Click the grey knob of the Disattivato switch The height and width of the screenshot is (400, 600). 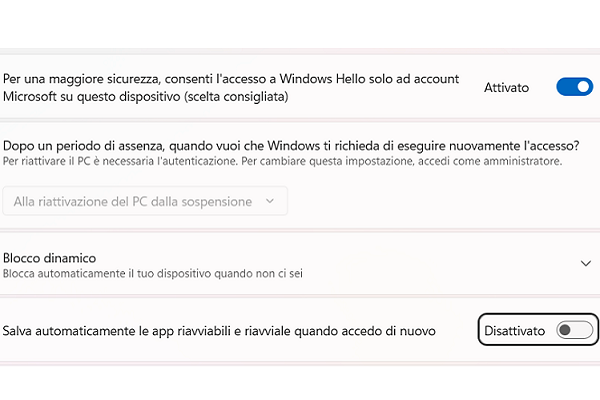[x=566, y=330]
